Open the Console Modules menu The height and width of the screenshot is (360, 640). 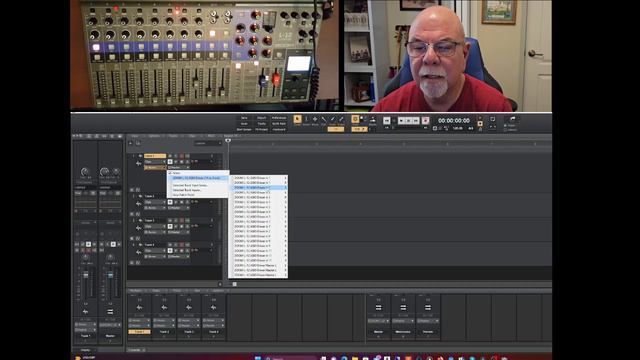coord(135,291)
